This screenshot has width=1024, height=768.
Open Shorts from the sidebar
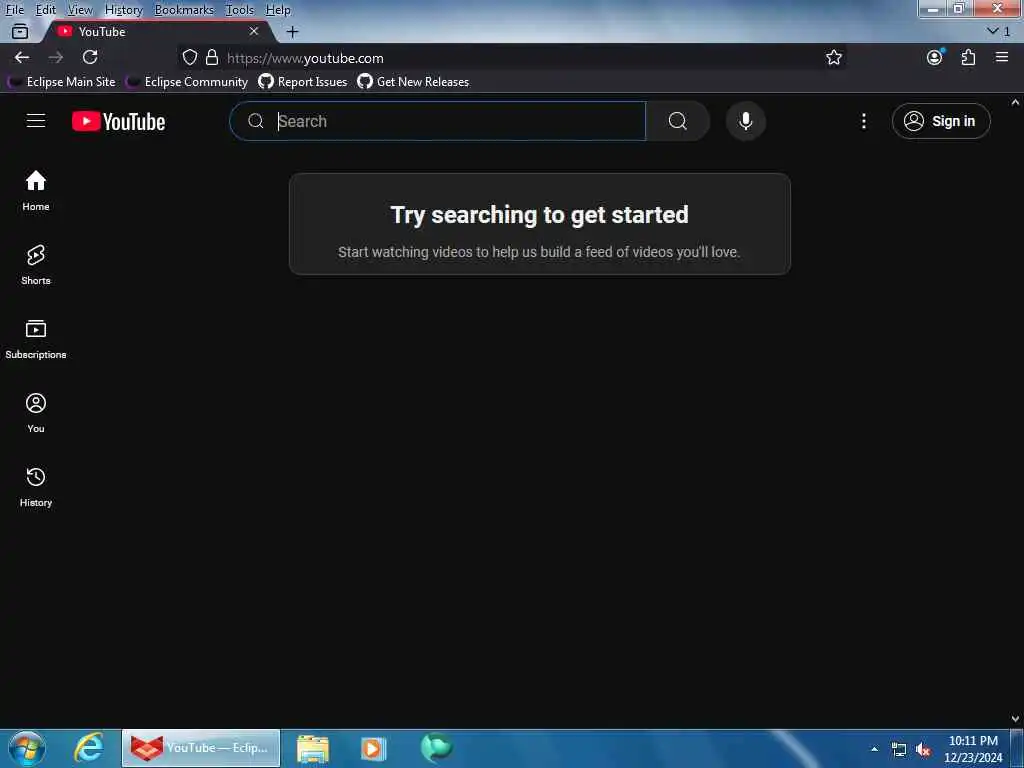36,264
